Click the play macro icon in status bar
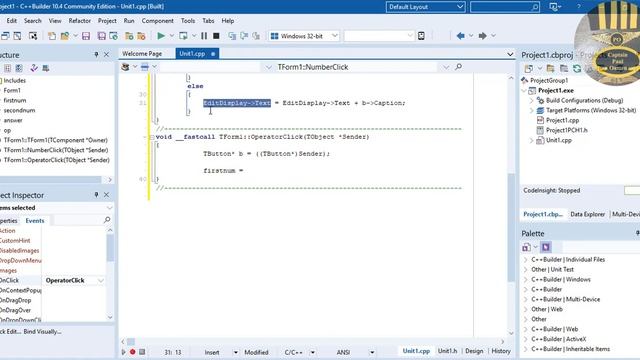This screenshot has height=360, width=640. coord(124,352)
